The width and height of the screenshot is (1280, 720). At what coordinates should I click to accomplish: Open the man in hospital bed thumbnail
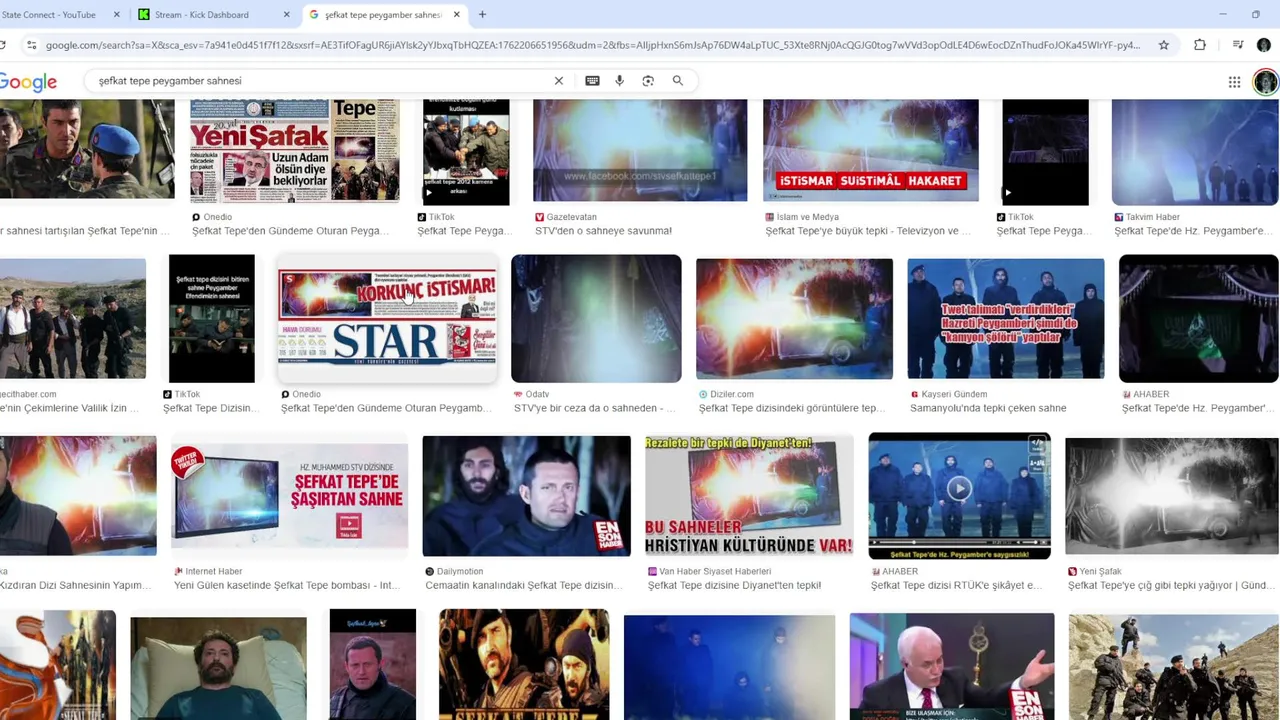(x=218, y=667)
